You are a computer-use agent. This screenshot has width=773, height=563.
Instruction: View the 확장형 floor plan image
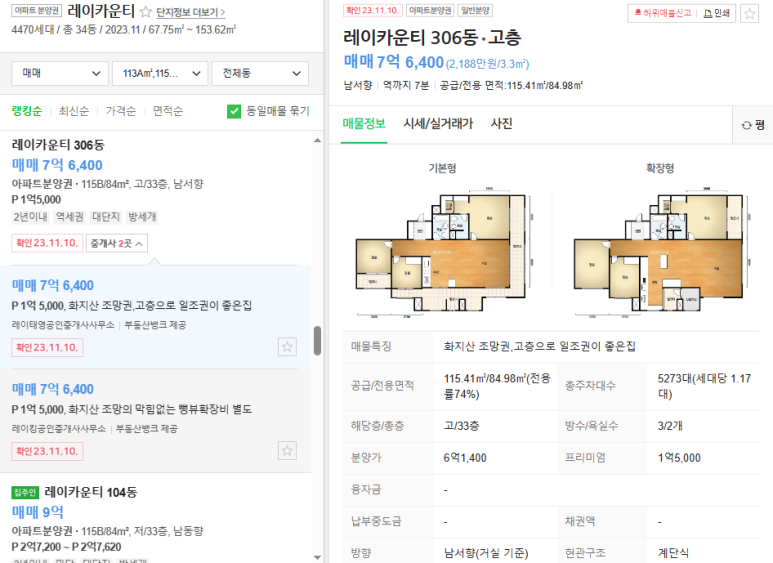point(661,252)
